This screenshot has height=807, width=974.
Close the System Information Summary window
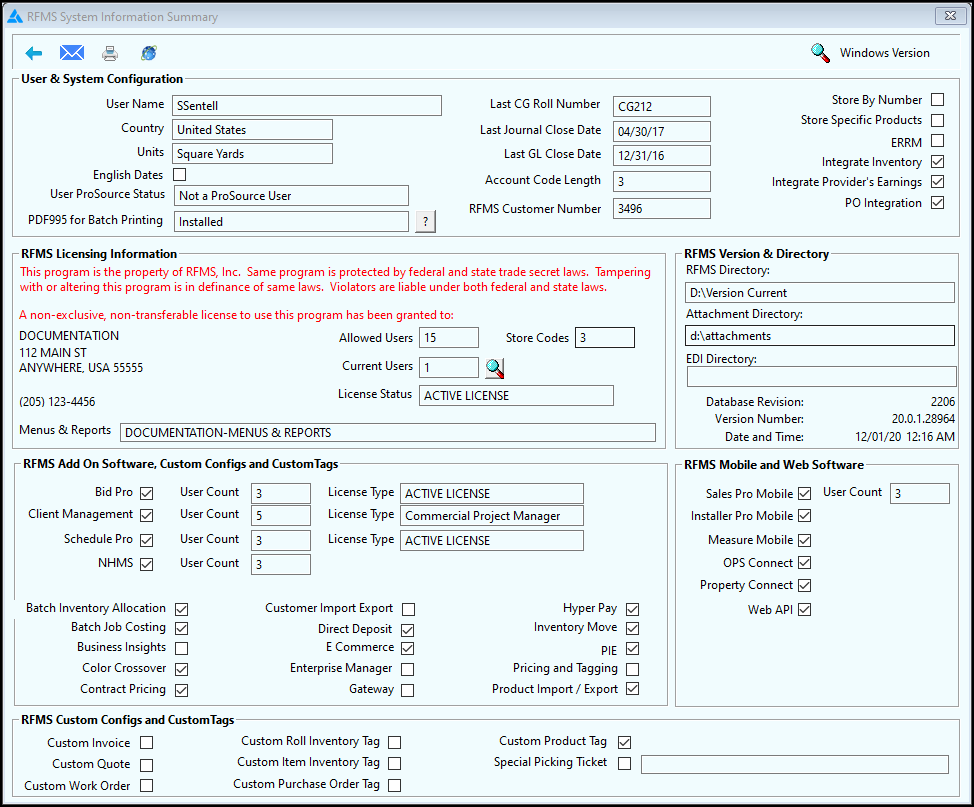coord(950,16)
